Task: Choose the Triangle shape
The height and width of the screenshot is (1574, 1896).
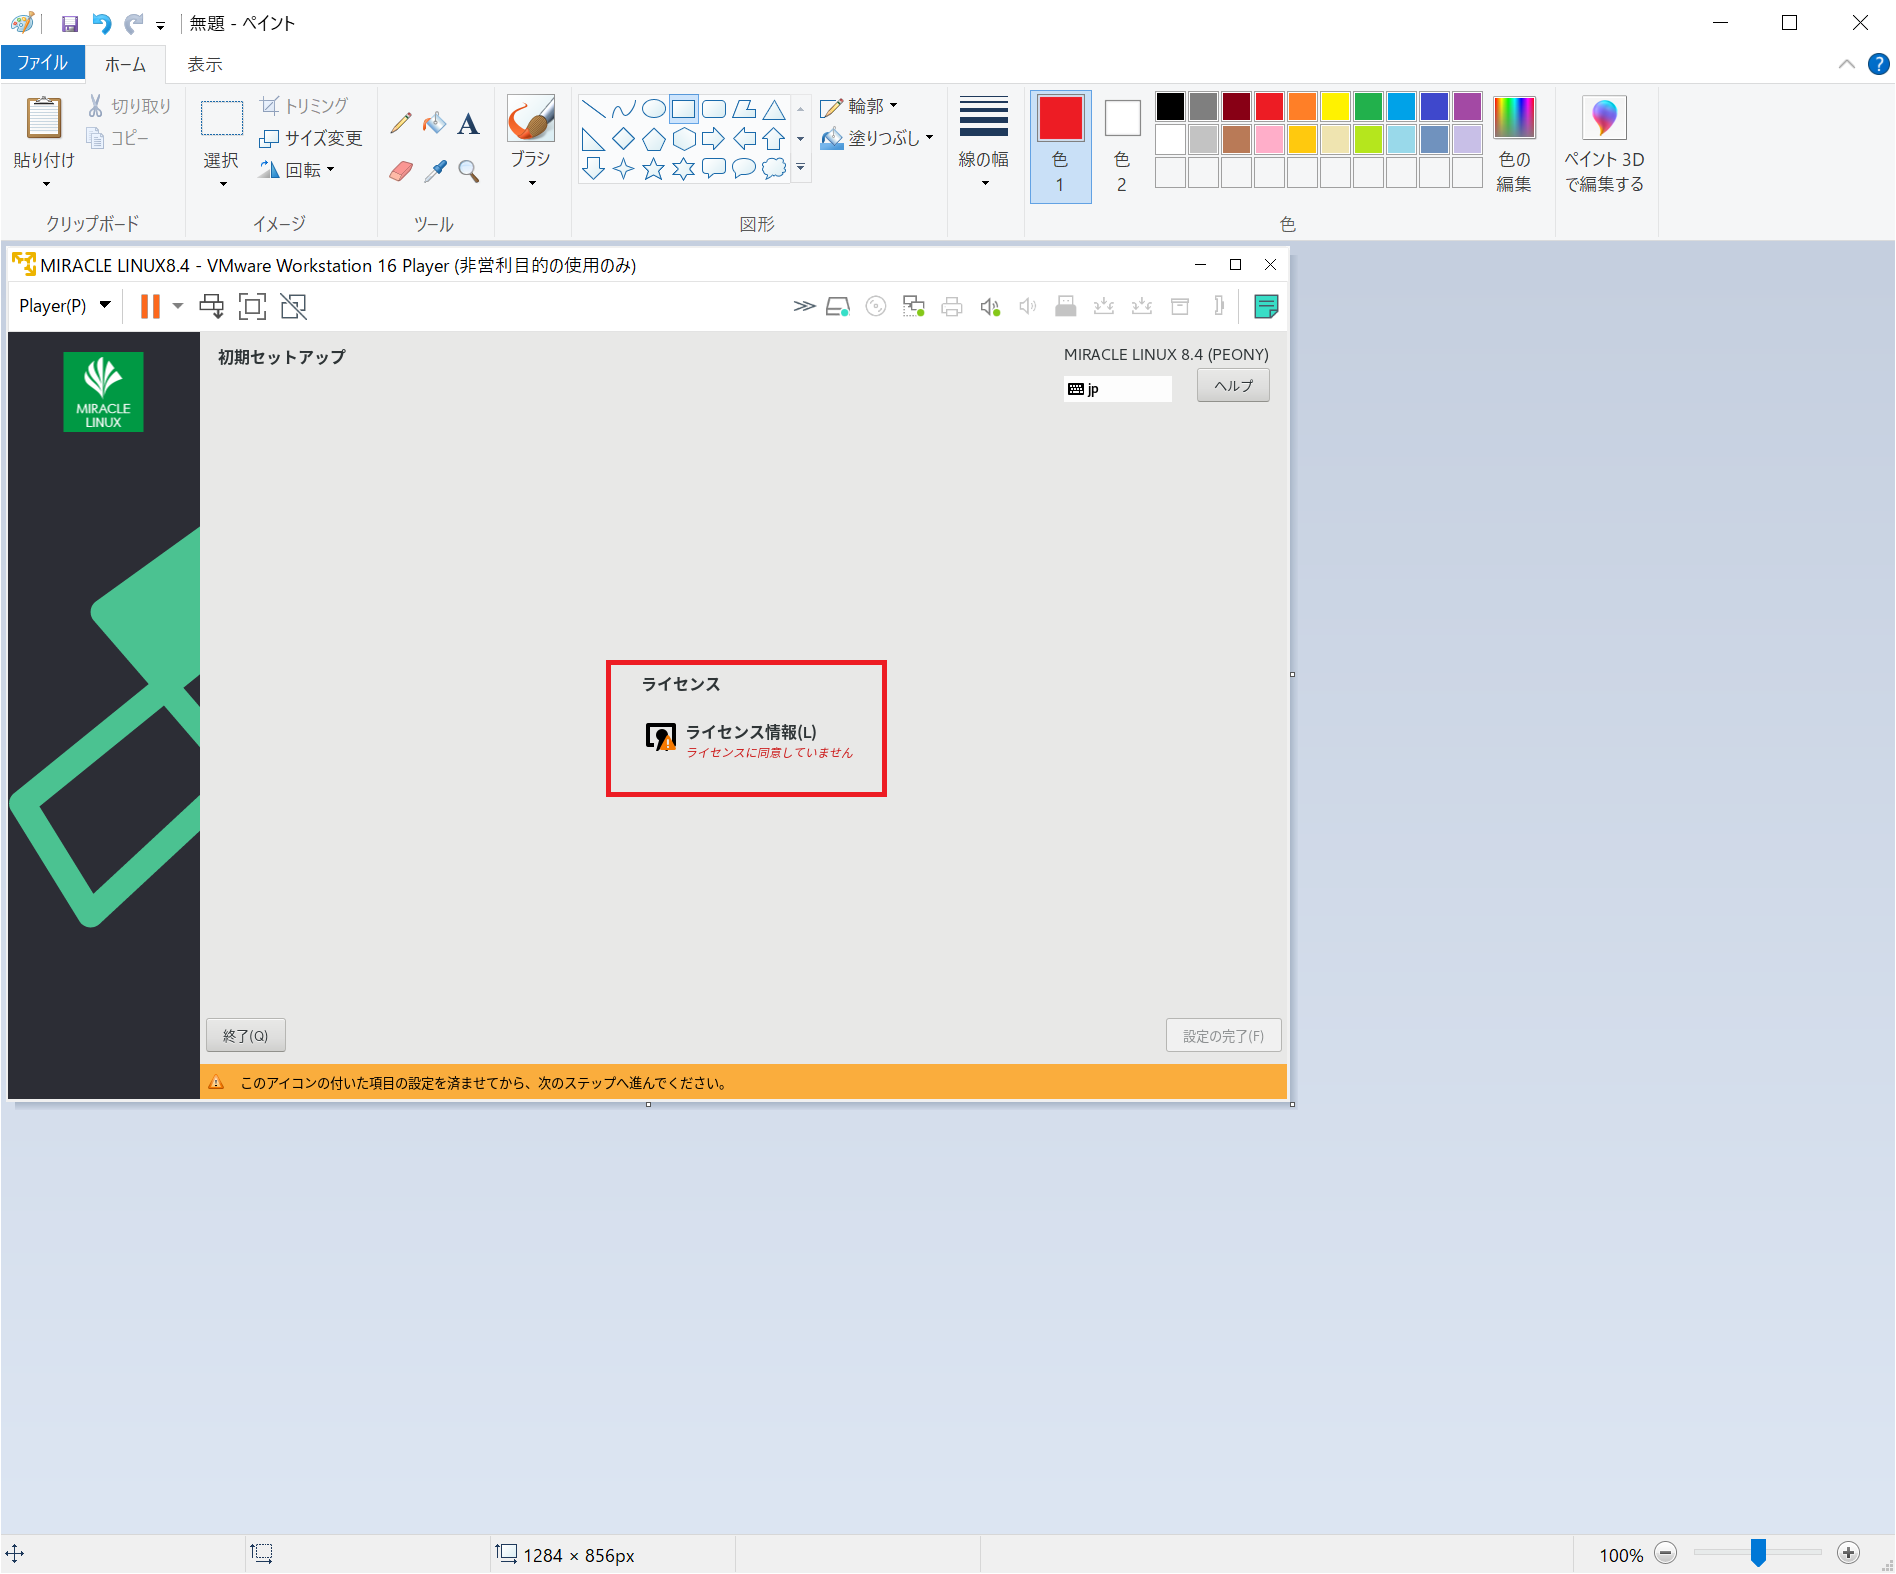Action: click(x=773, y=109)
